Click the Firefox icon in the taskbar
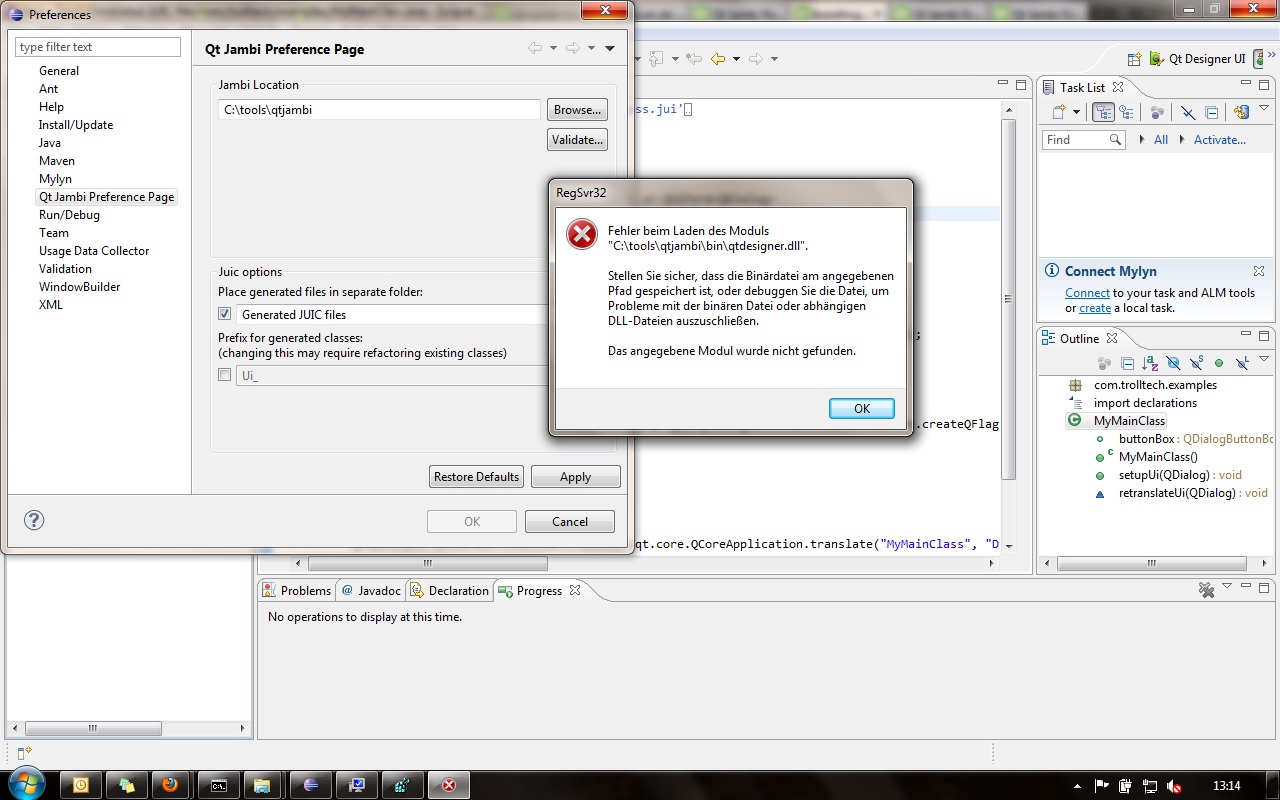The image size is (1280, 800). (x=171, y=785)
